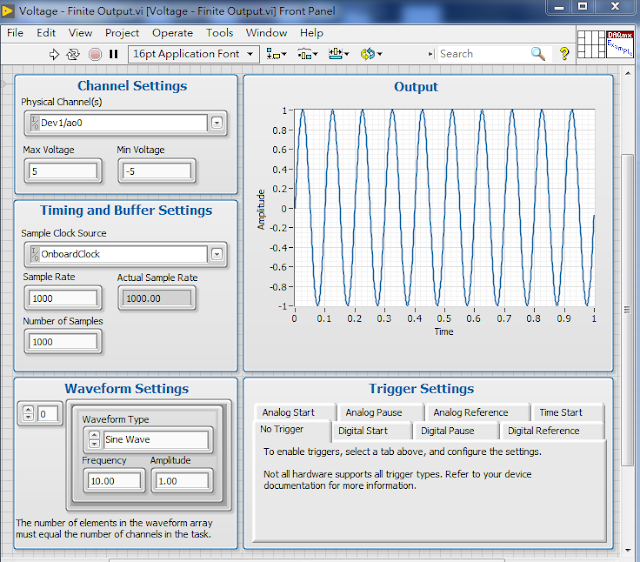
Task: Click the waveform array index stepper
Action: click(x=28, y=413)
